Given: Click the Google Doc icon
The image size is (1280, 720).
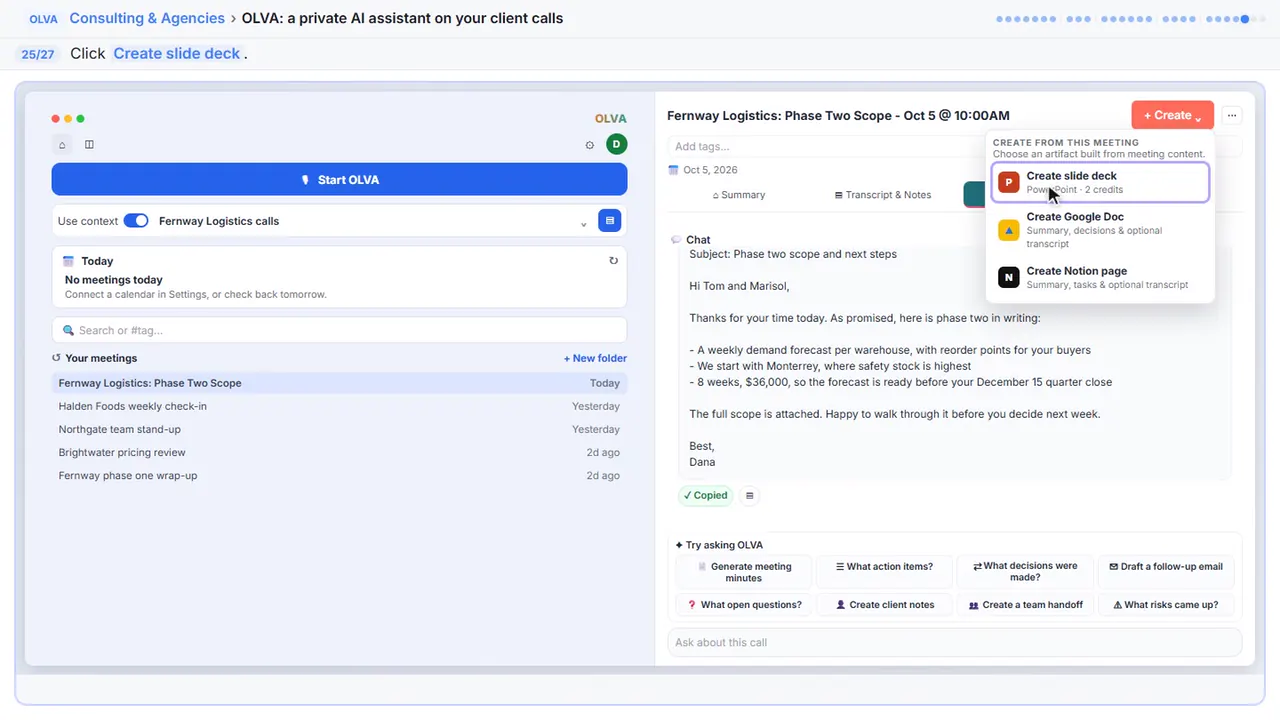Looking at the screenshot, I should [x=1008, y=230].
